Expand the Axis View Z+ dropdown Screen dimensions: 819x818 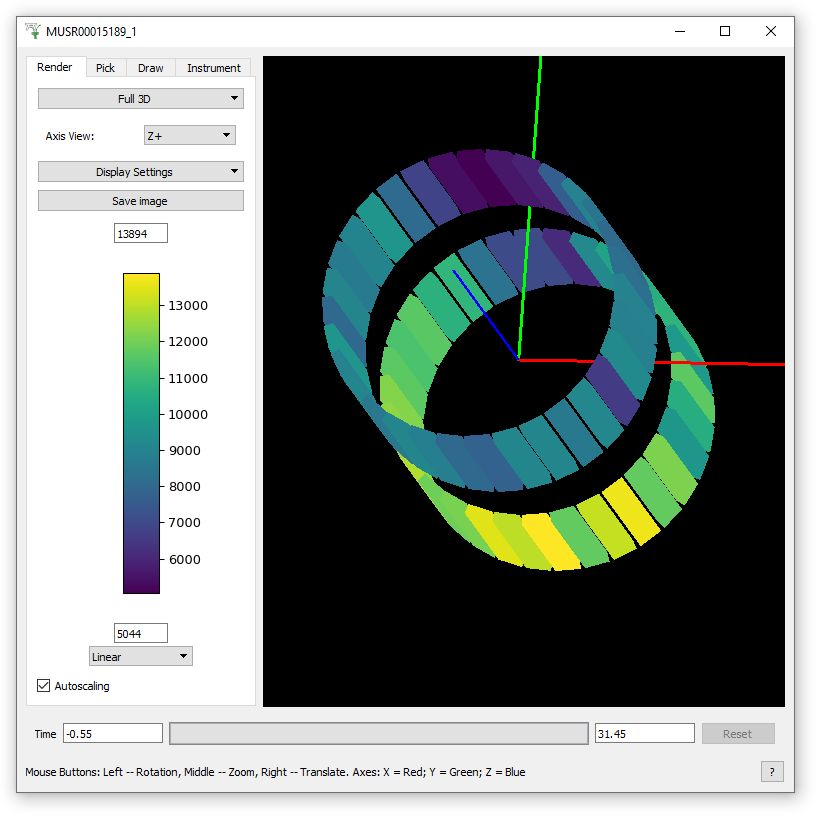[189, 135]
